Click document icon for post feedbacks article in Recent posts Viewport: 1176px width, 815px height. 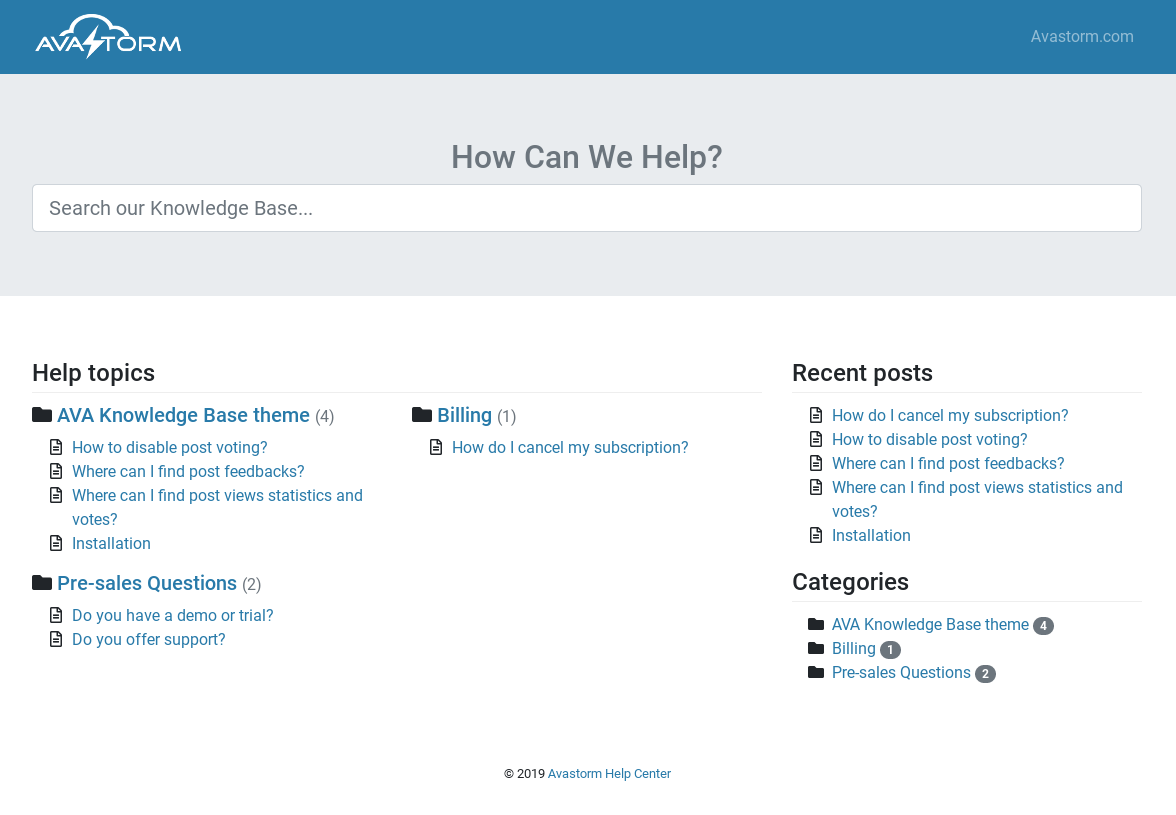816,463
